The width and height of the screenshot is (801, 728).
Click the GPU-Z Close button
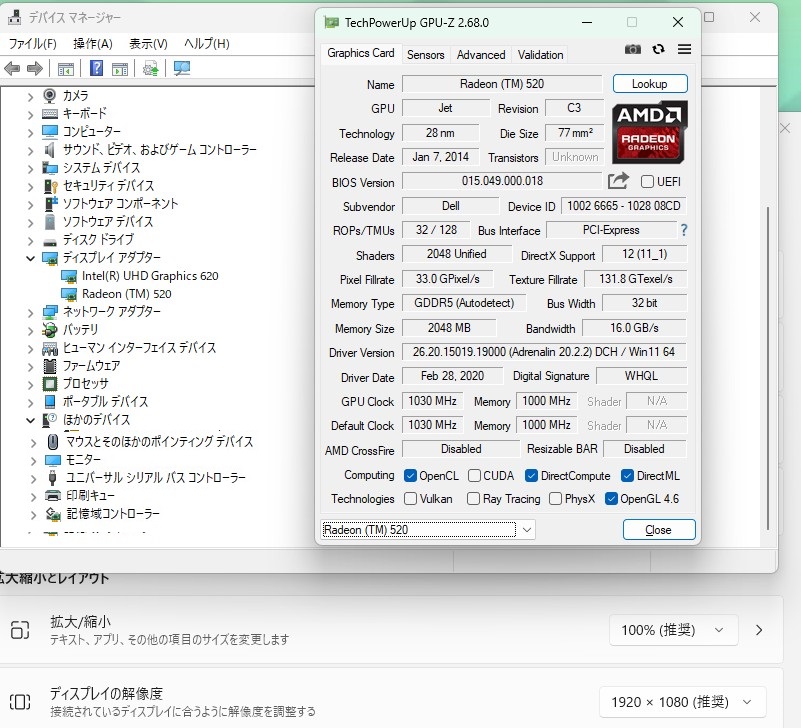pos(659,530)
